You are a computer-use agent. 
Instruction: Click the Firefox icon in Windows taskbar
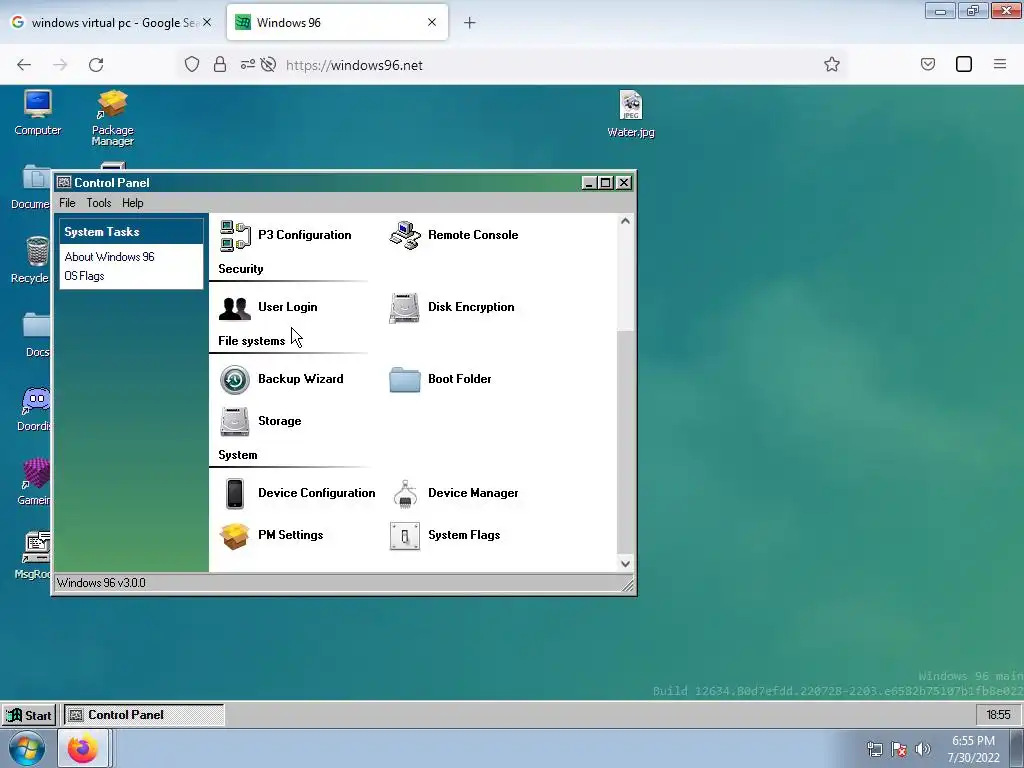[83, 748]
